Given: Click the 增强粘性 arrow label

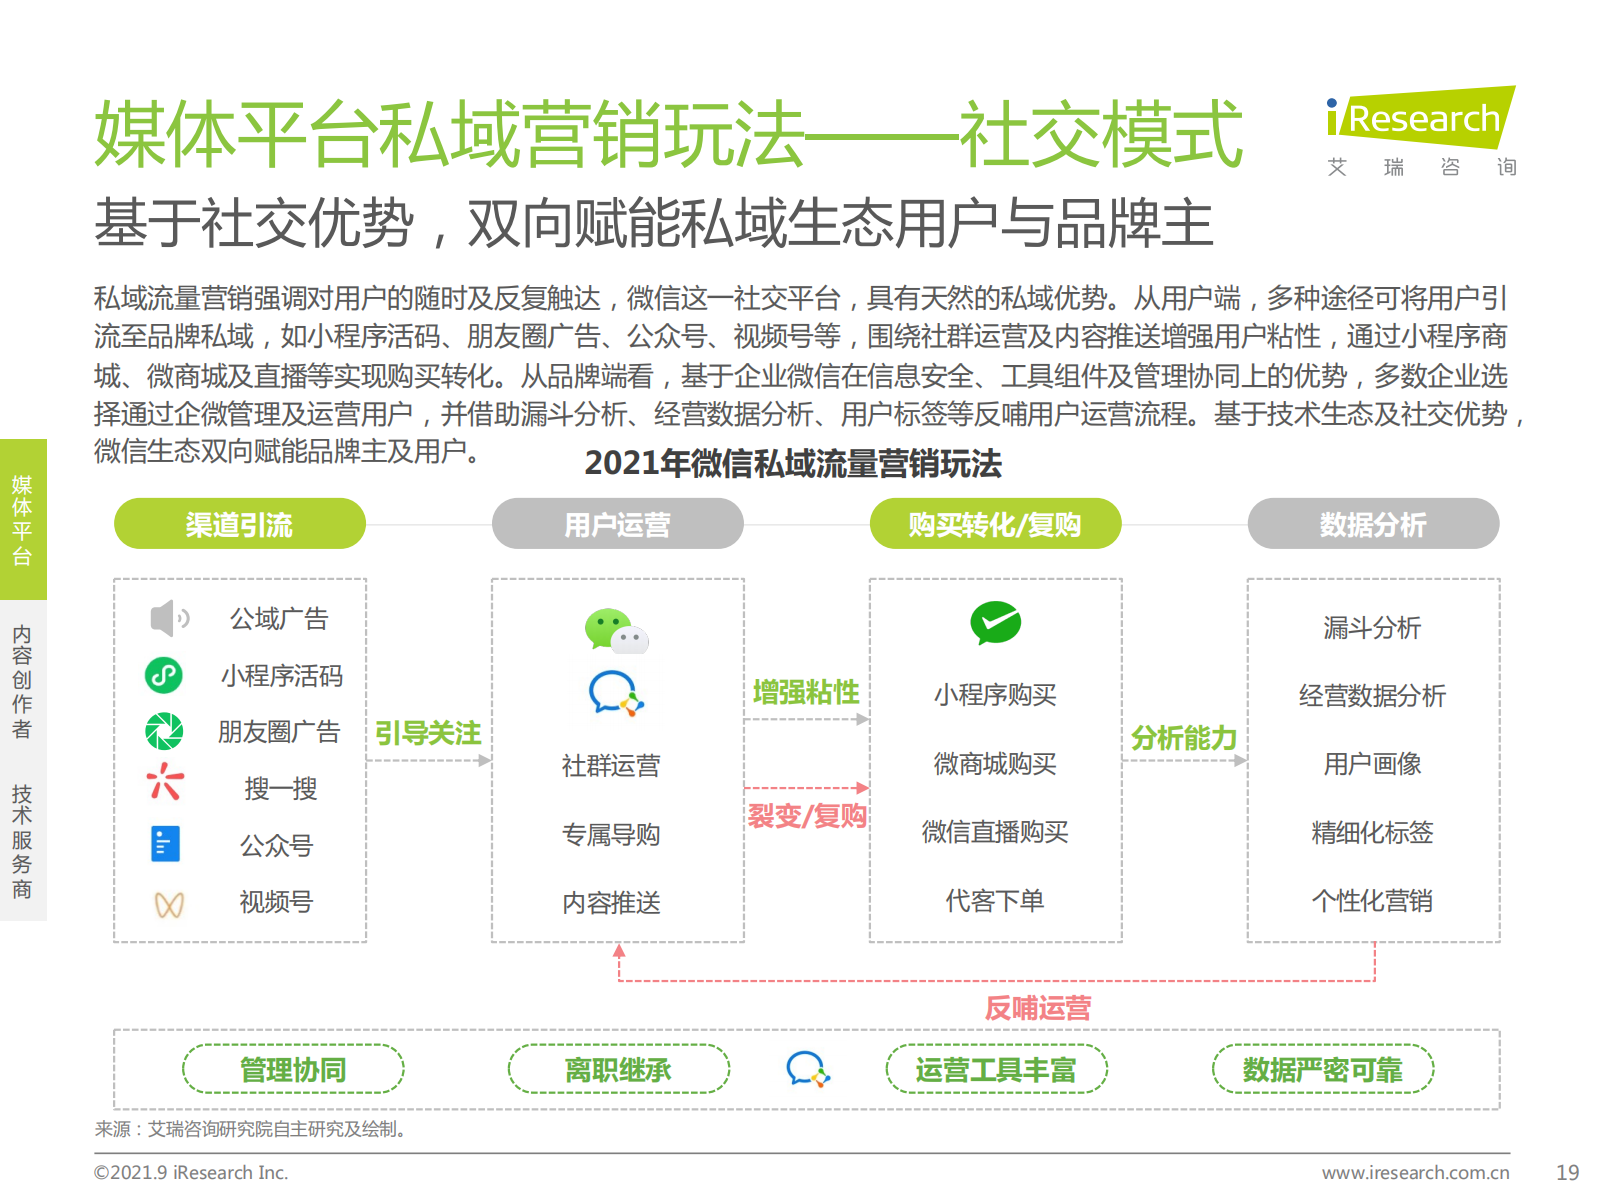Looking at the screenshot, I should (806, 692).
